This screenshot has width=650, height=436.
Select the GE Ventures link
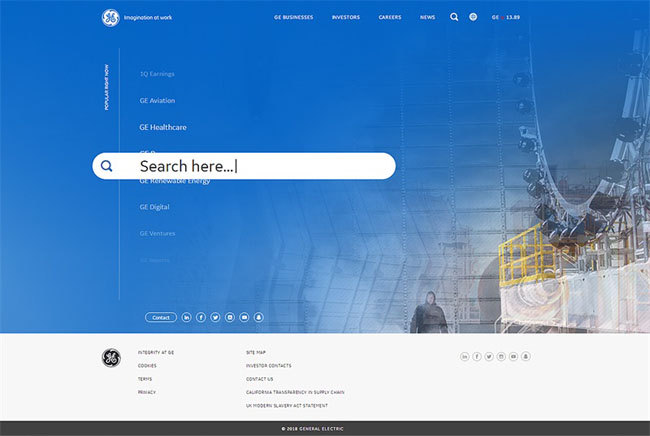[157, 233]
